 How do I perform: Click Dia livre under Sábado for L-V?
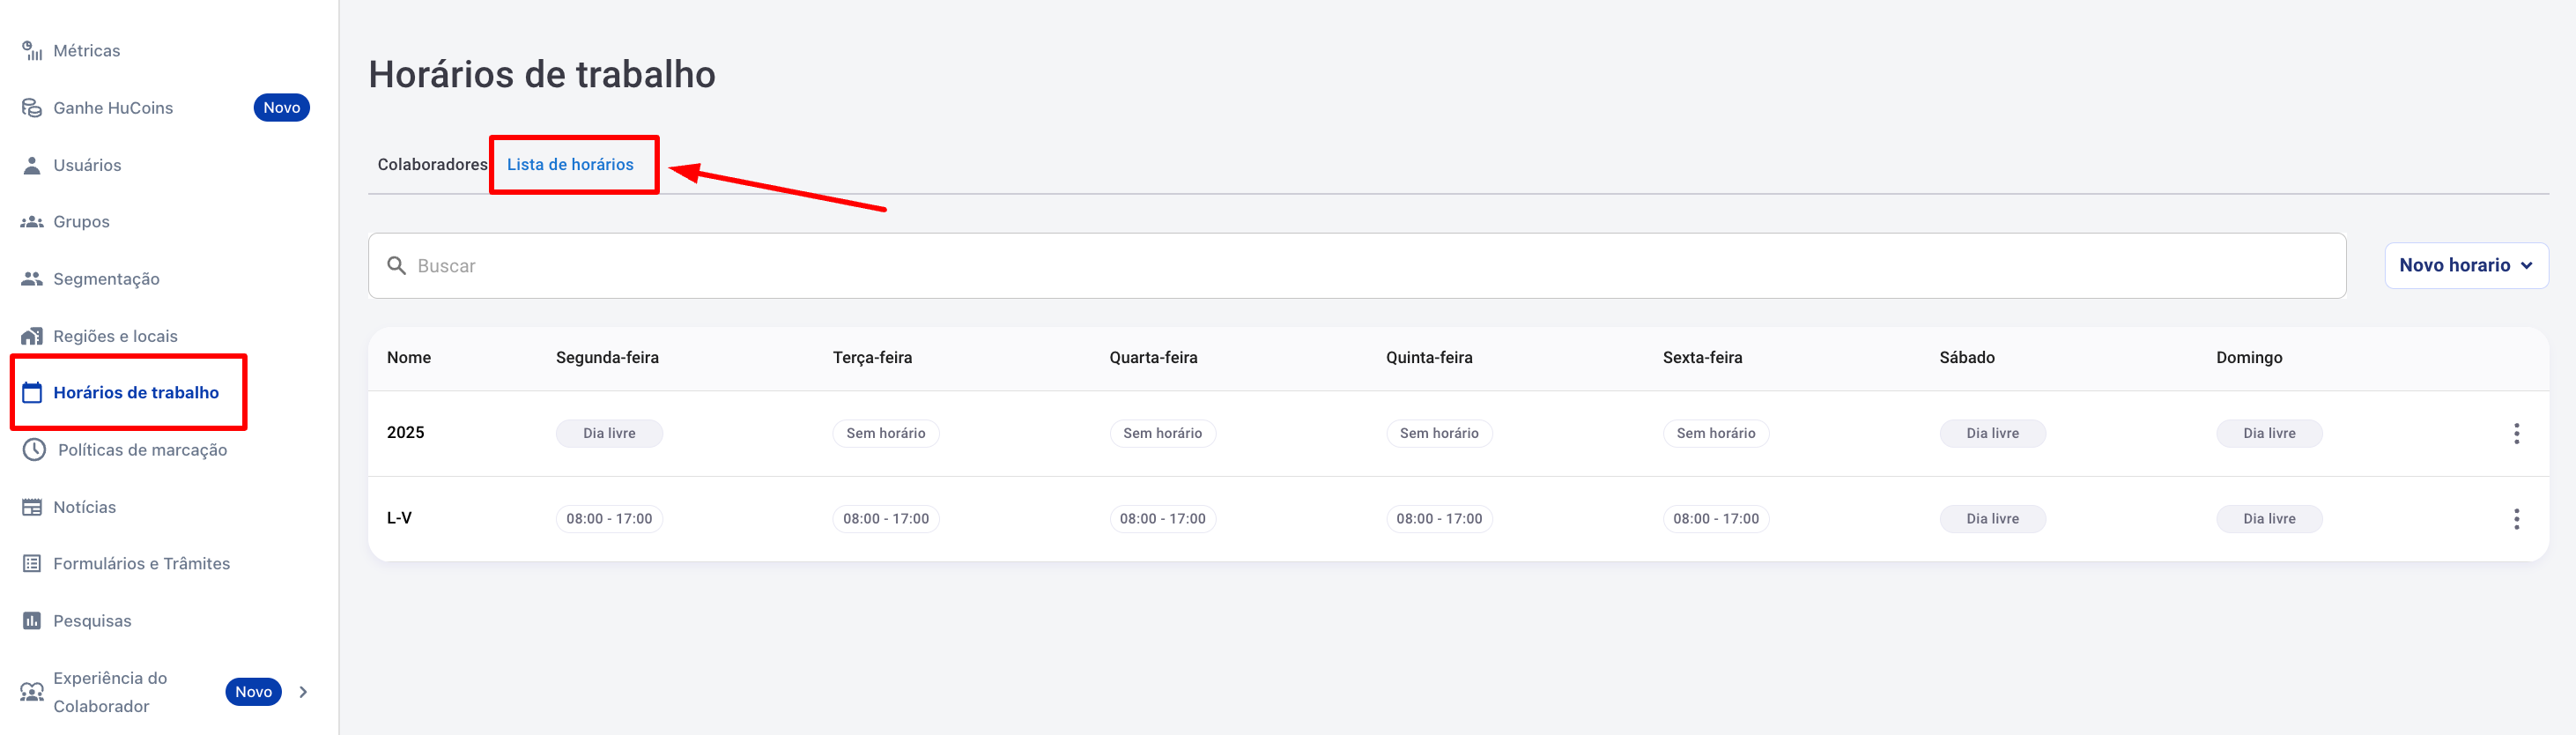coord(1993,519)
